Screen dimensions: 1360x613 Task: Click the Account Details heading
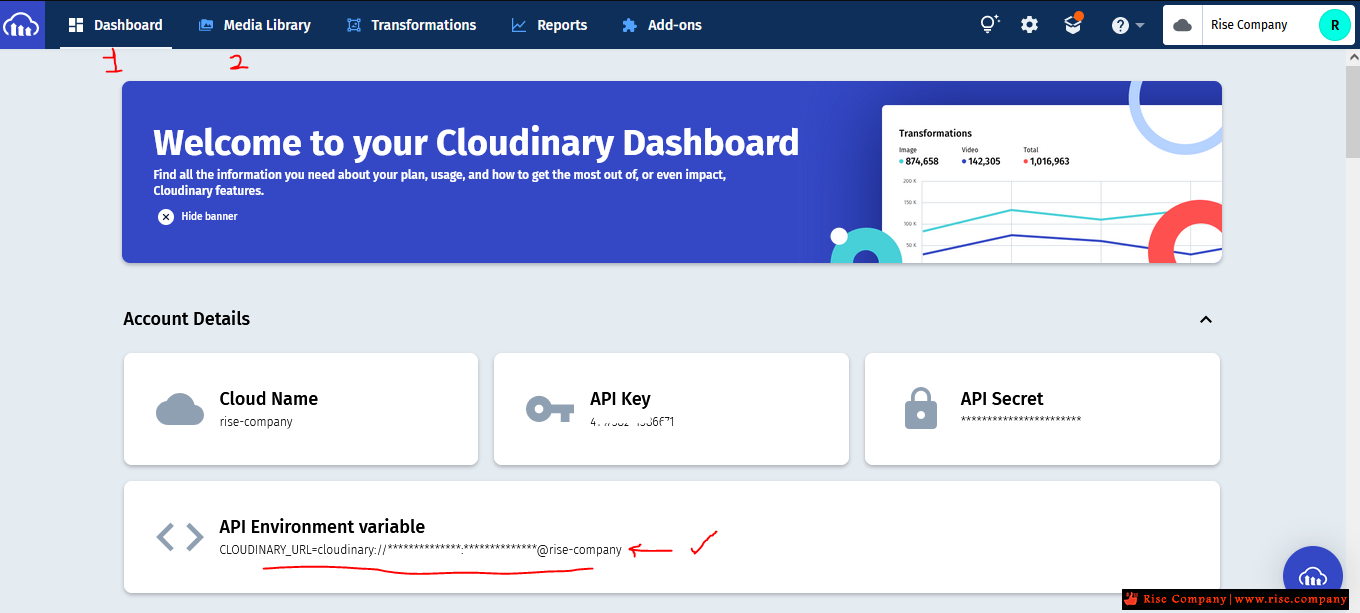point(187,319)
